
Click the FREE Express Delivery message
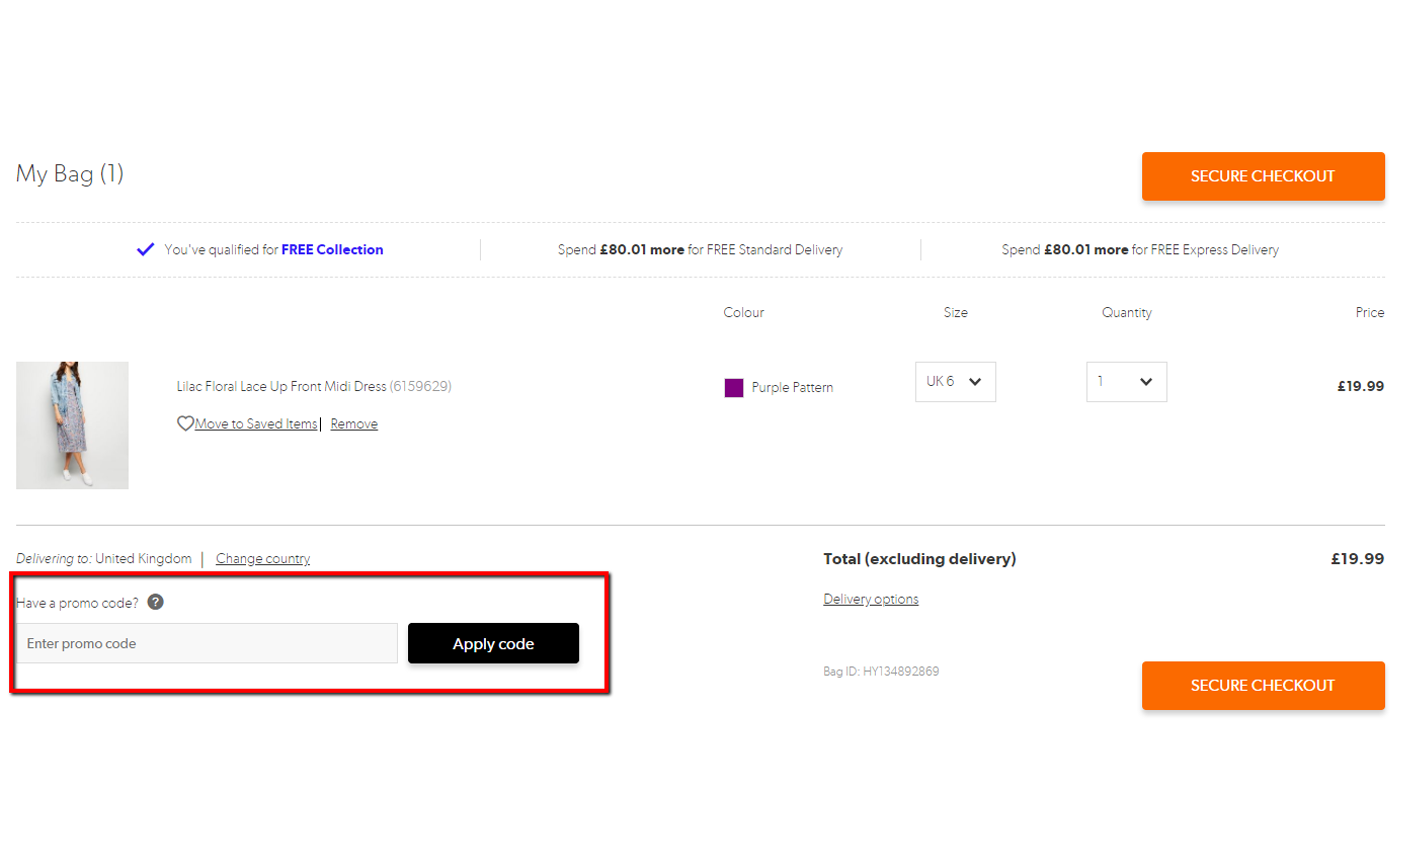pyautogui.click(x=1140, y=250)
